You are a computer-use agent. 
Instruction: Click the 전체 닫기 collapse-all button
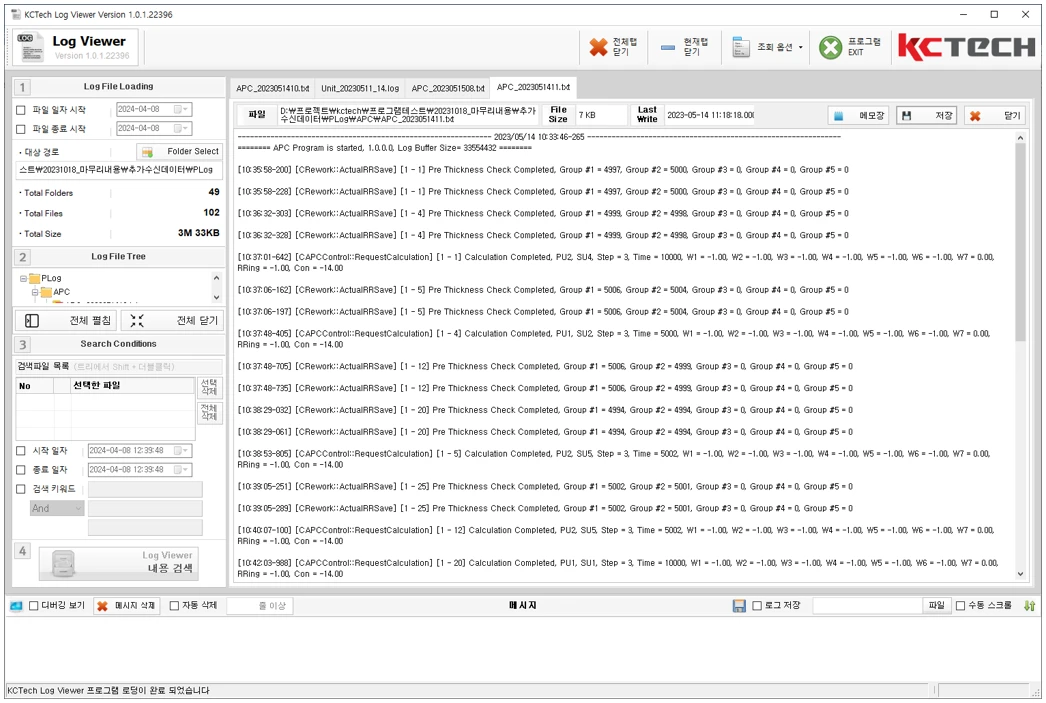(173, 320)
